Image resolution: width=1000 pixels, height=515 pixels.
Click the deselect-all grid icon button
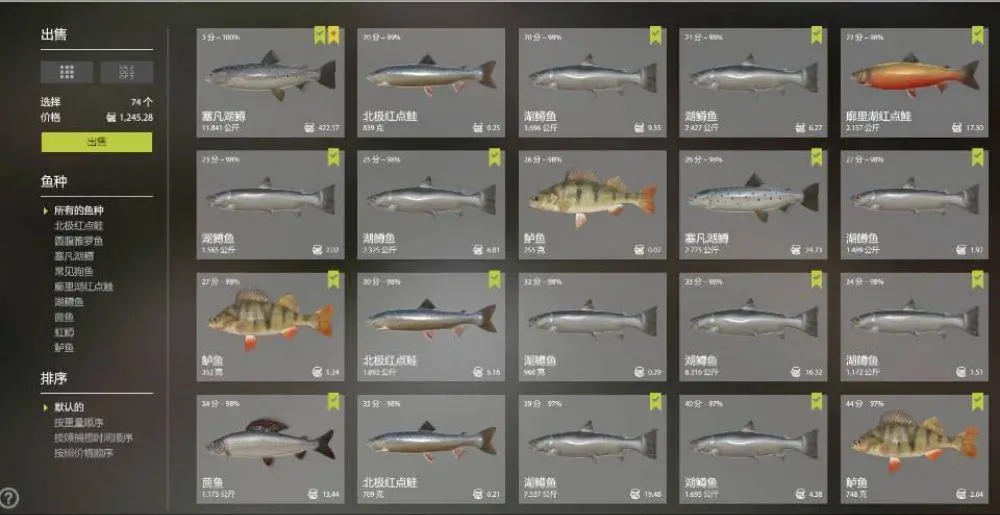point(127,72)
